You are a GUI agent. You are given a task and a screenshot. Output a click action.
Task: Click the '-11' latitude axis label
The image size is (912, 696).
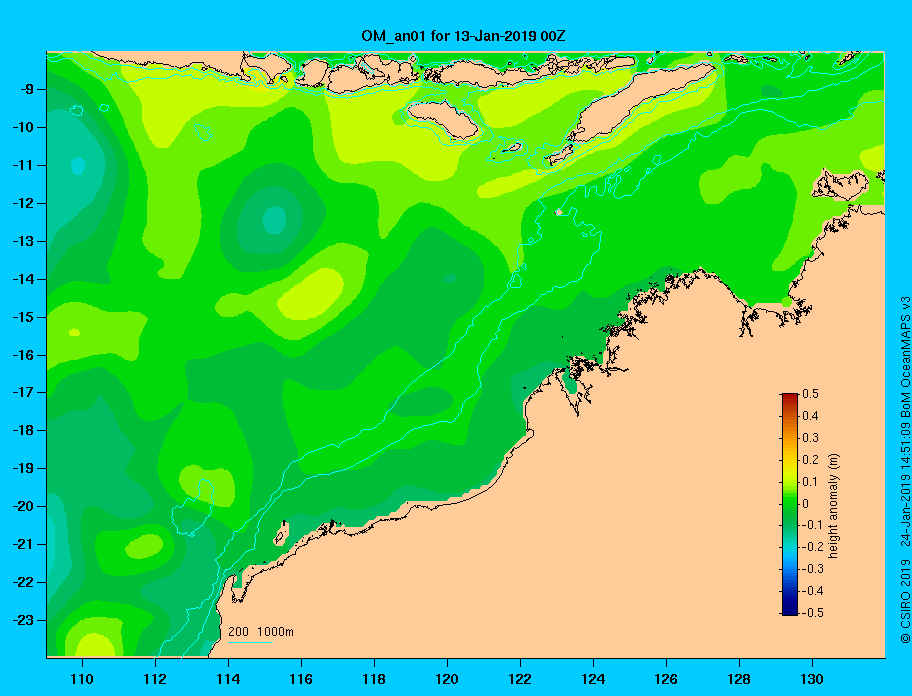(x=23, y=166)
